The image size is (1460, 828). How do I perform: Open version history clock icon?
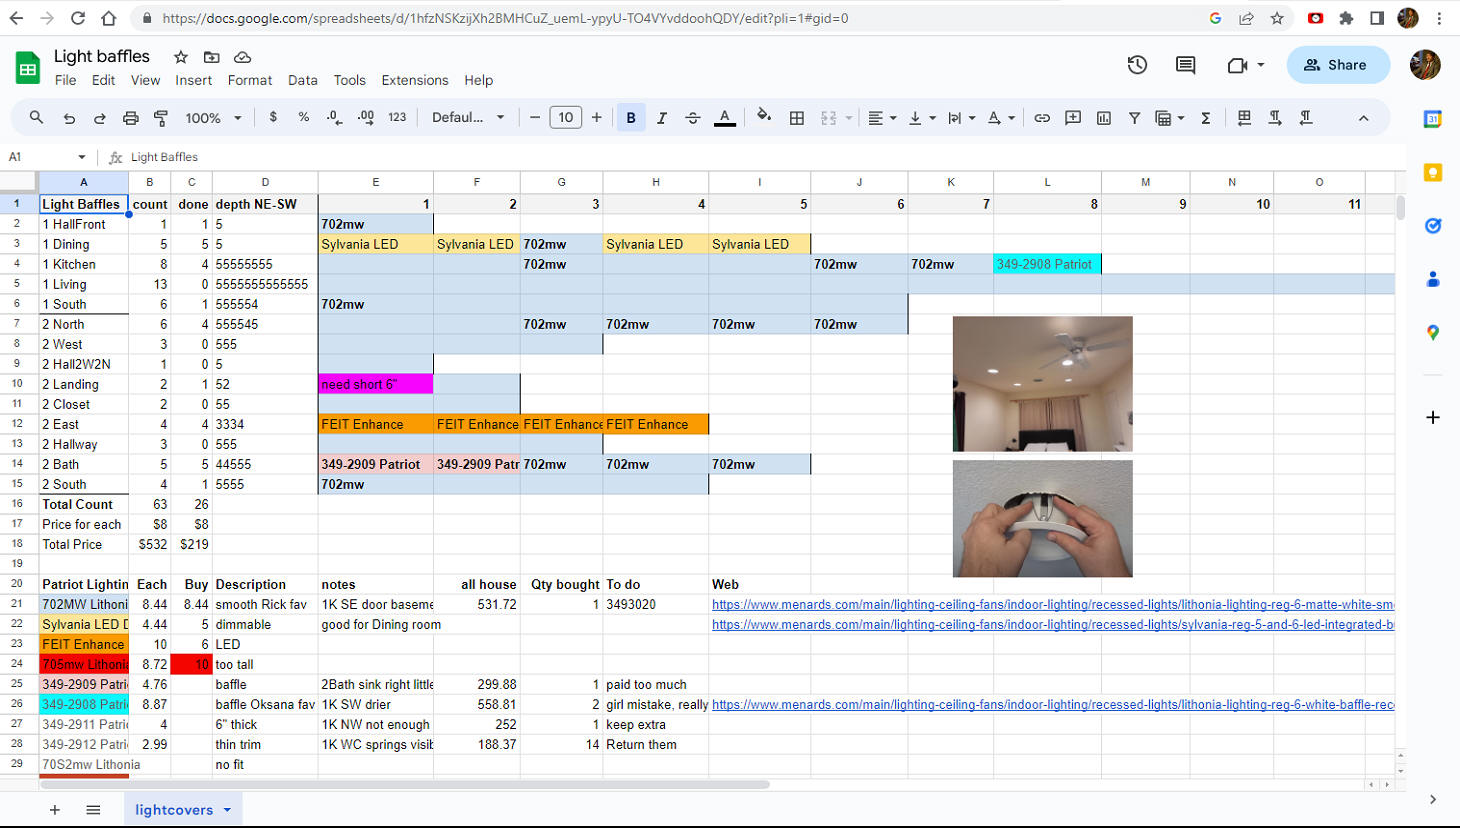tap(1137, 65)
